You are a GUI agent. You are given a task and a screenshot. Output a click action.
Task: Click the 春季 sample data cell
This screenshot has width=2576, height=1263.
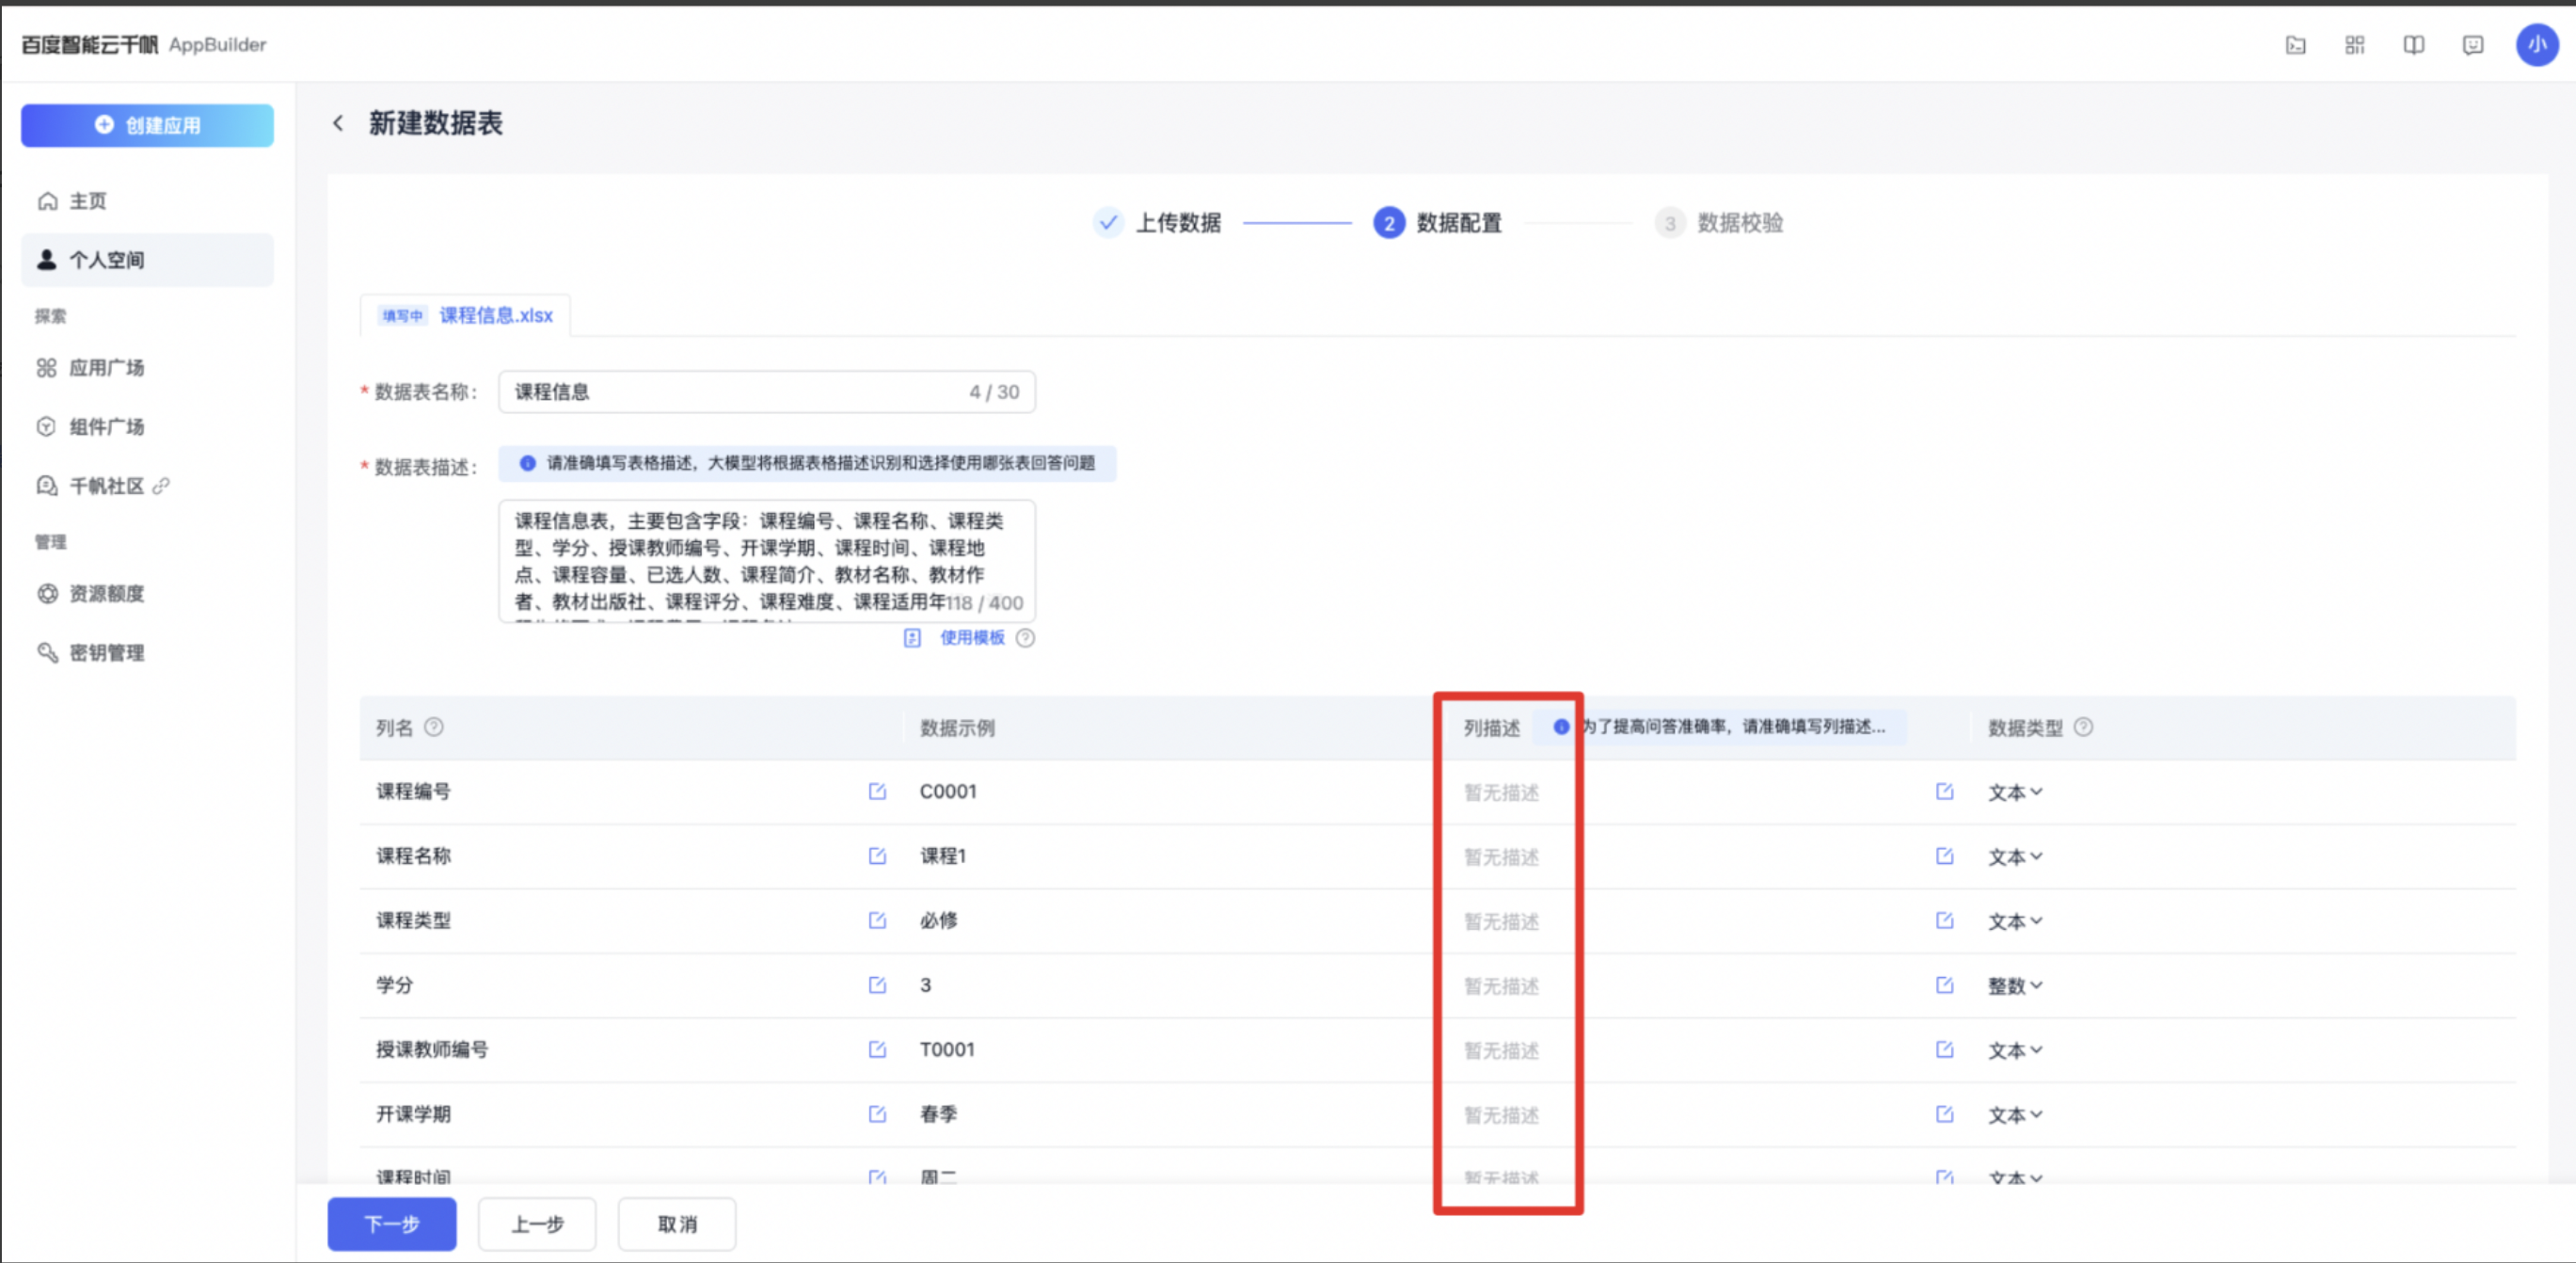coord(938,1114)
